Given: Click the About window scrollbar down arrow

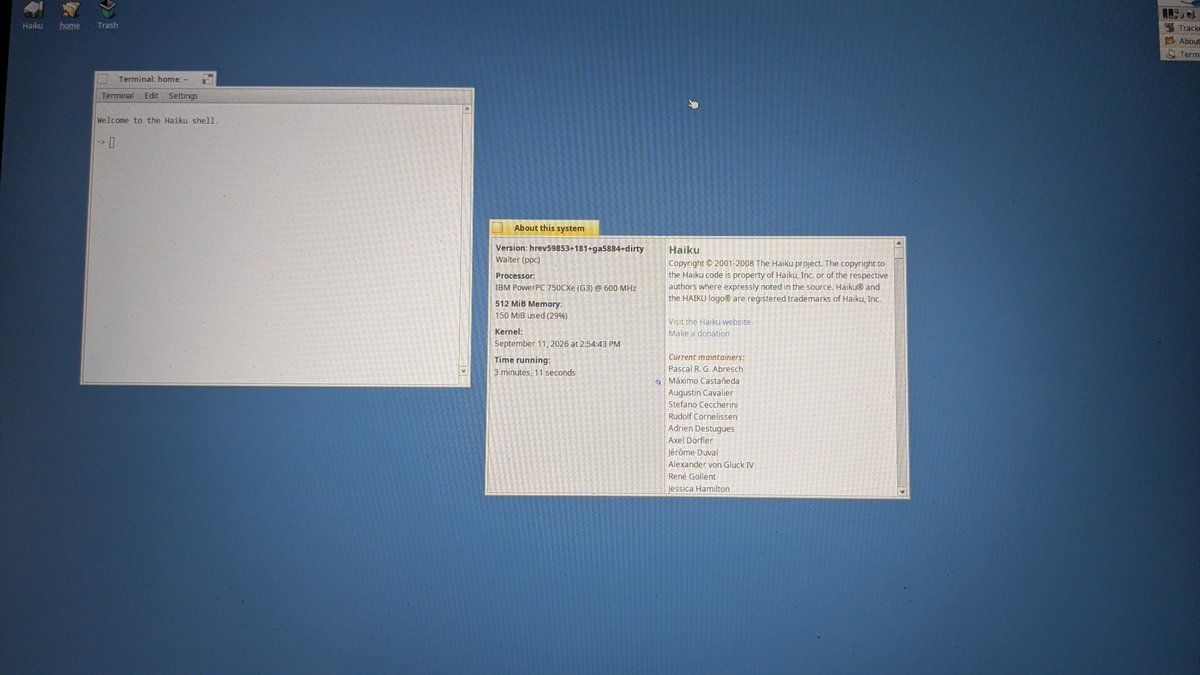Looking at the screenshot, I should pos(901,490).
